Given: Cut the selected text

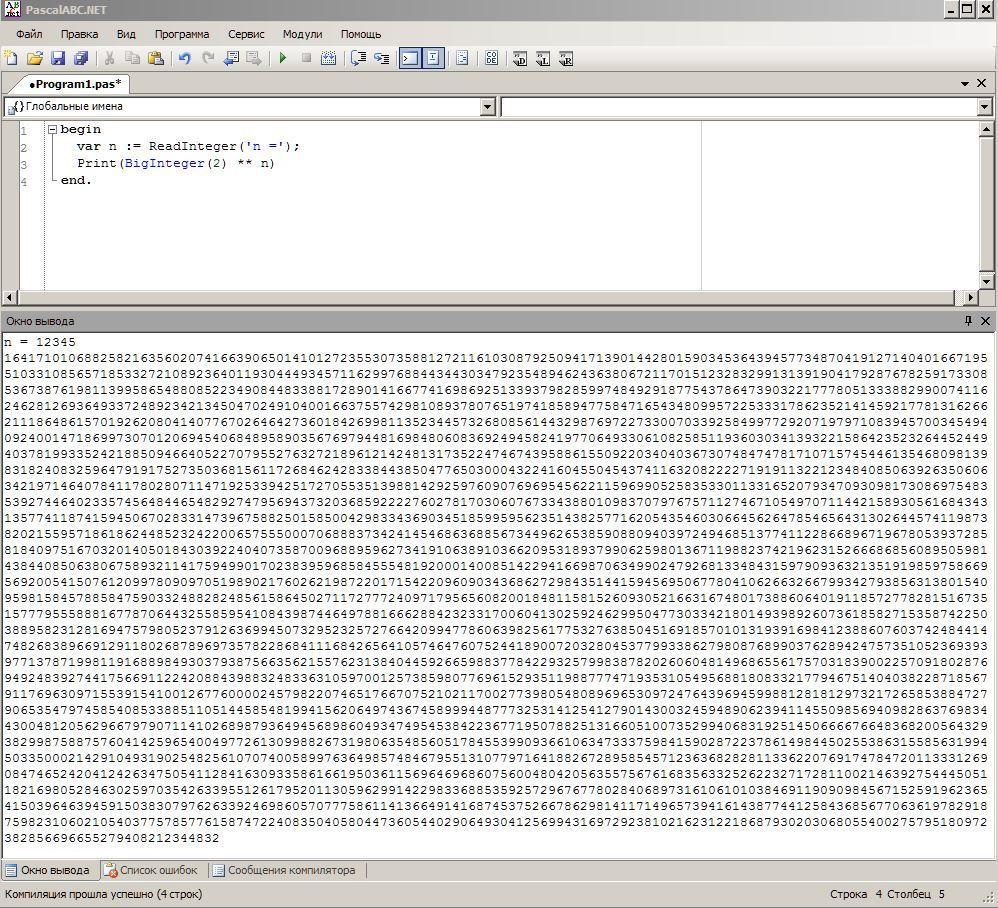Looking at the screenshot, I should 109,59.
